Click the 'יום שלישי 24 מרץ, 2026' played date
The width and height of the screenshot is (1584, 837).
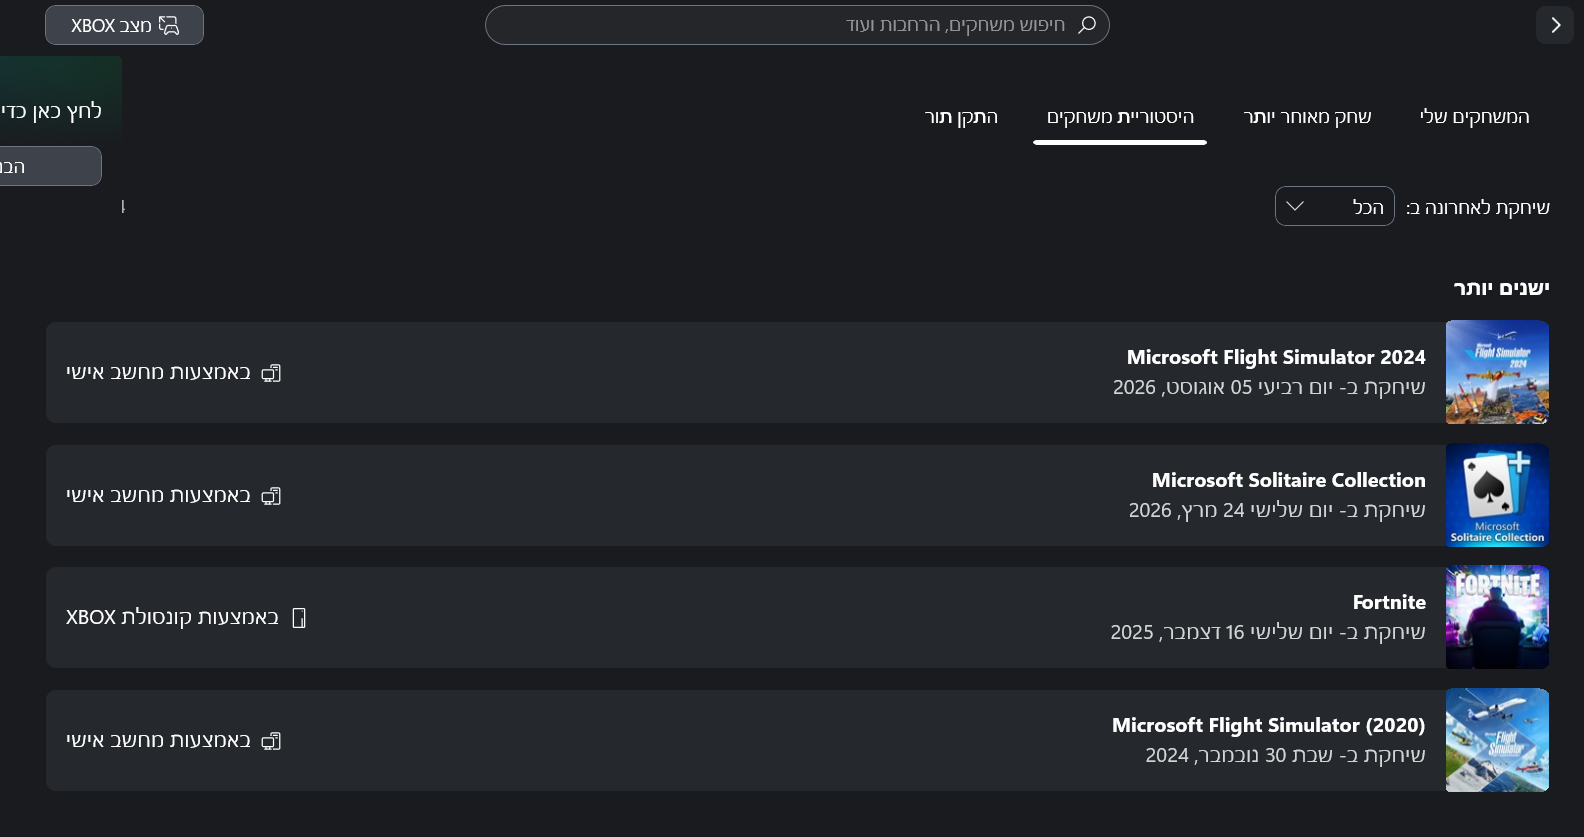[1231, 510]
